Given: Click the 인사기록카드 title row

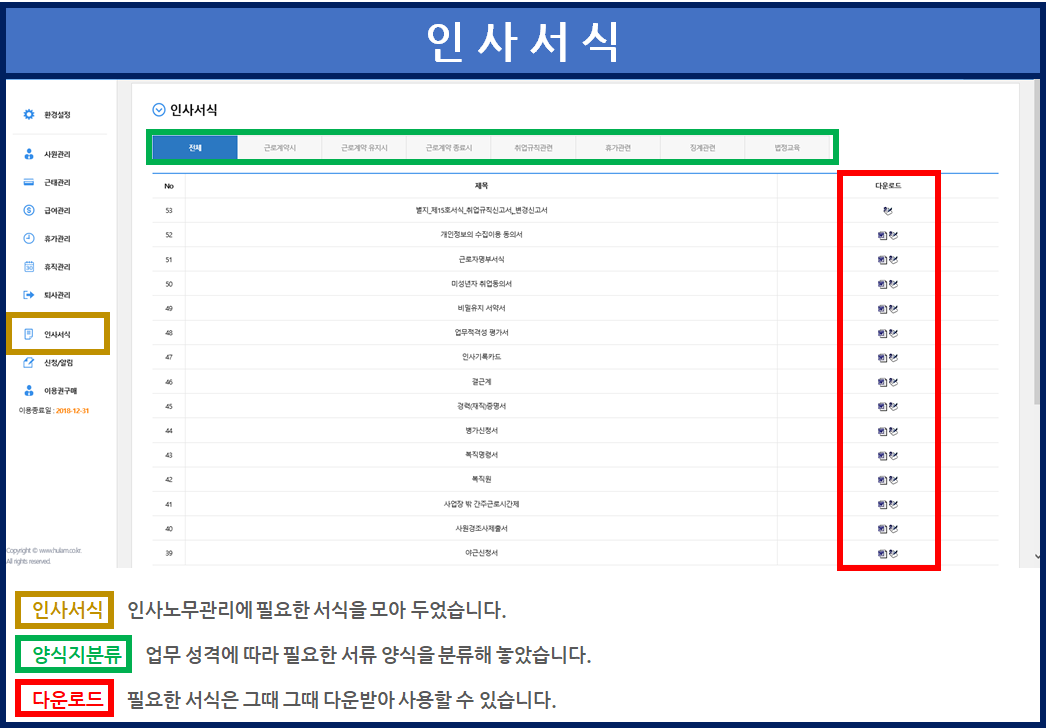Looking at the screenshot, I should coord(481,357).
